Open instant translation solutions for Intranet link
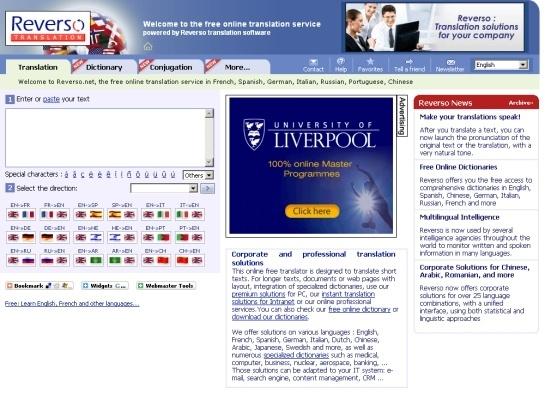This screenshot has width=545, height=410. (303, 298)
